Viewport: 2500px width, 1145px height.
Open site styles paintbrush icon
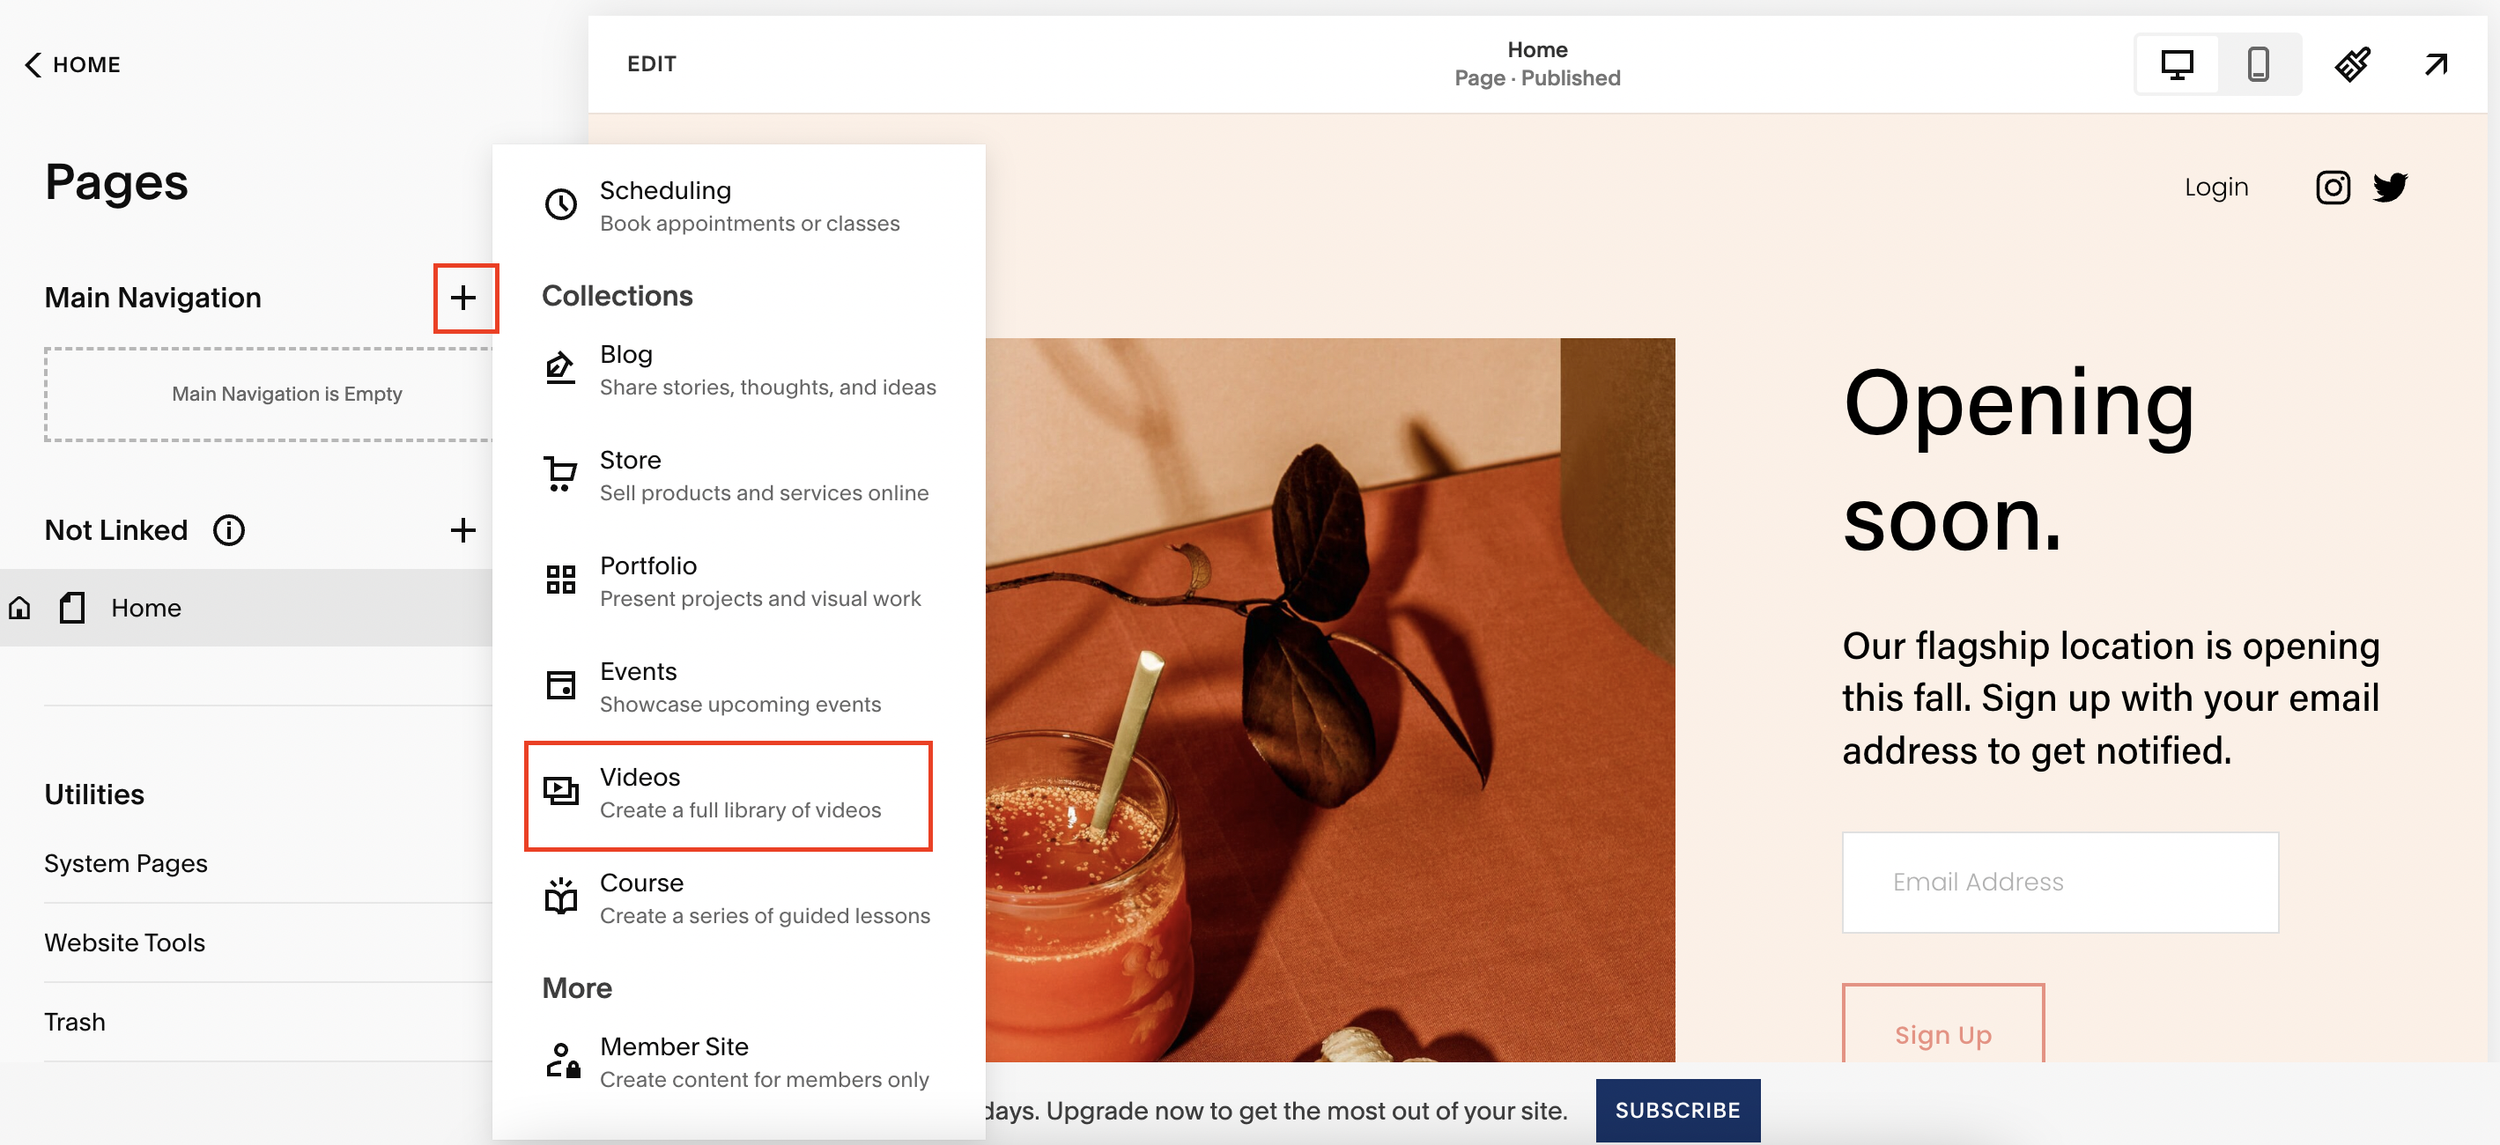click(2352, 64)
